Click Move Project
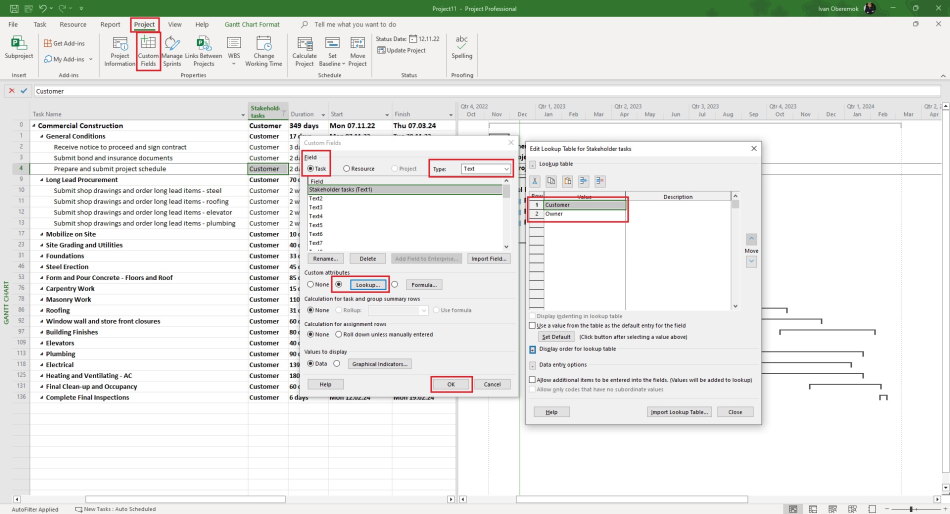Screen dimensions: 950x514 click(x=357, y=52)
